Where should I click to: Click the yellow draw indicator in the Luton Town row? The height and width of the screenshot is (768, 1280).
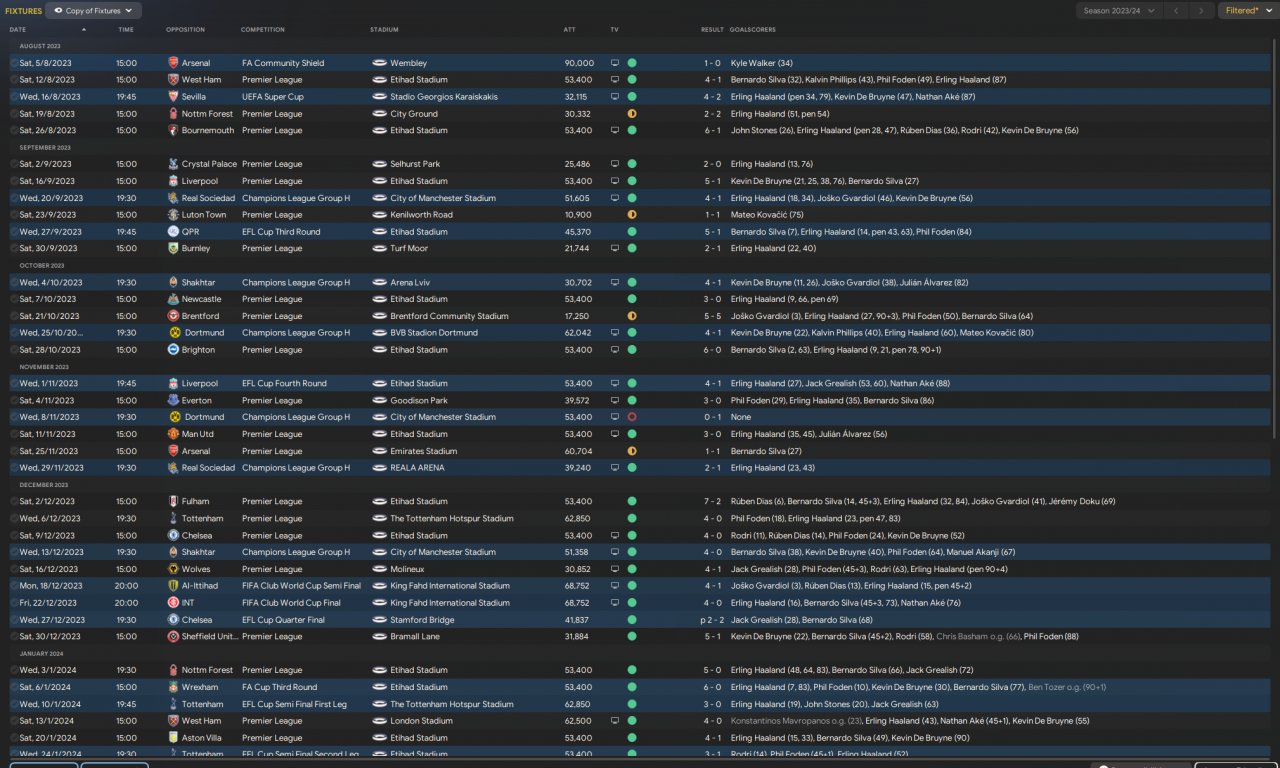[x=632, y=215]
